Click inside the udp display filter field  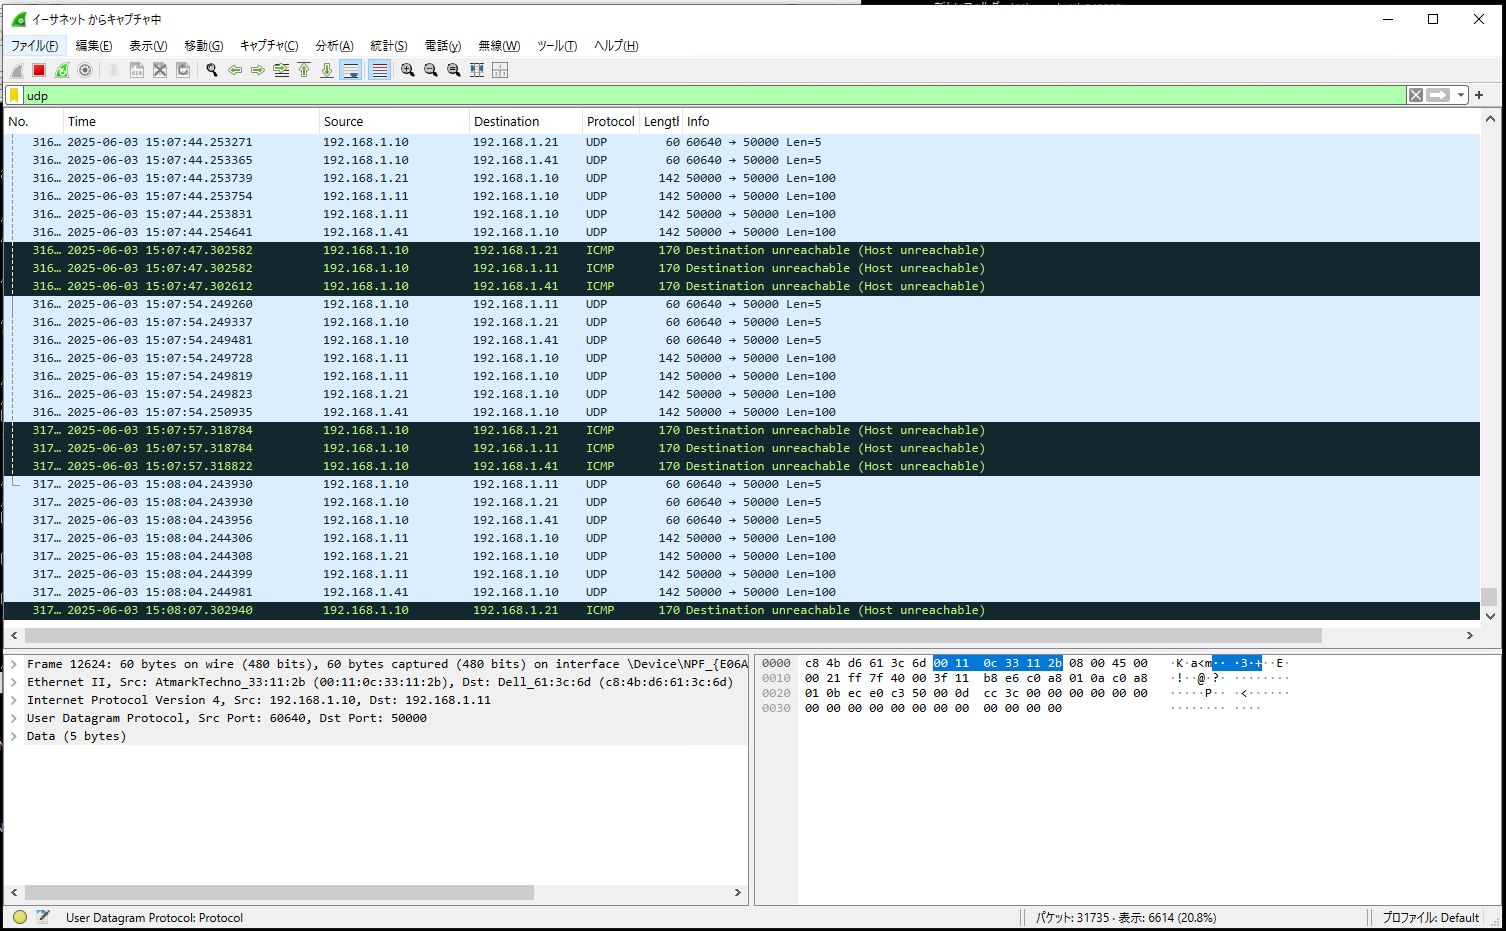(x=714, y=95)
